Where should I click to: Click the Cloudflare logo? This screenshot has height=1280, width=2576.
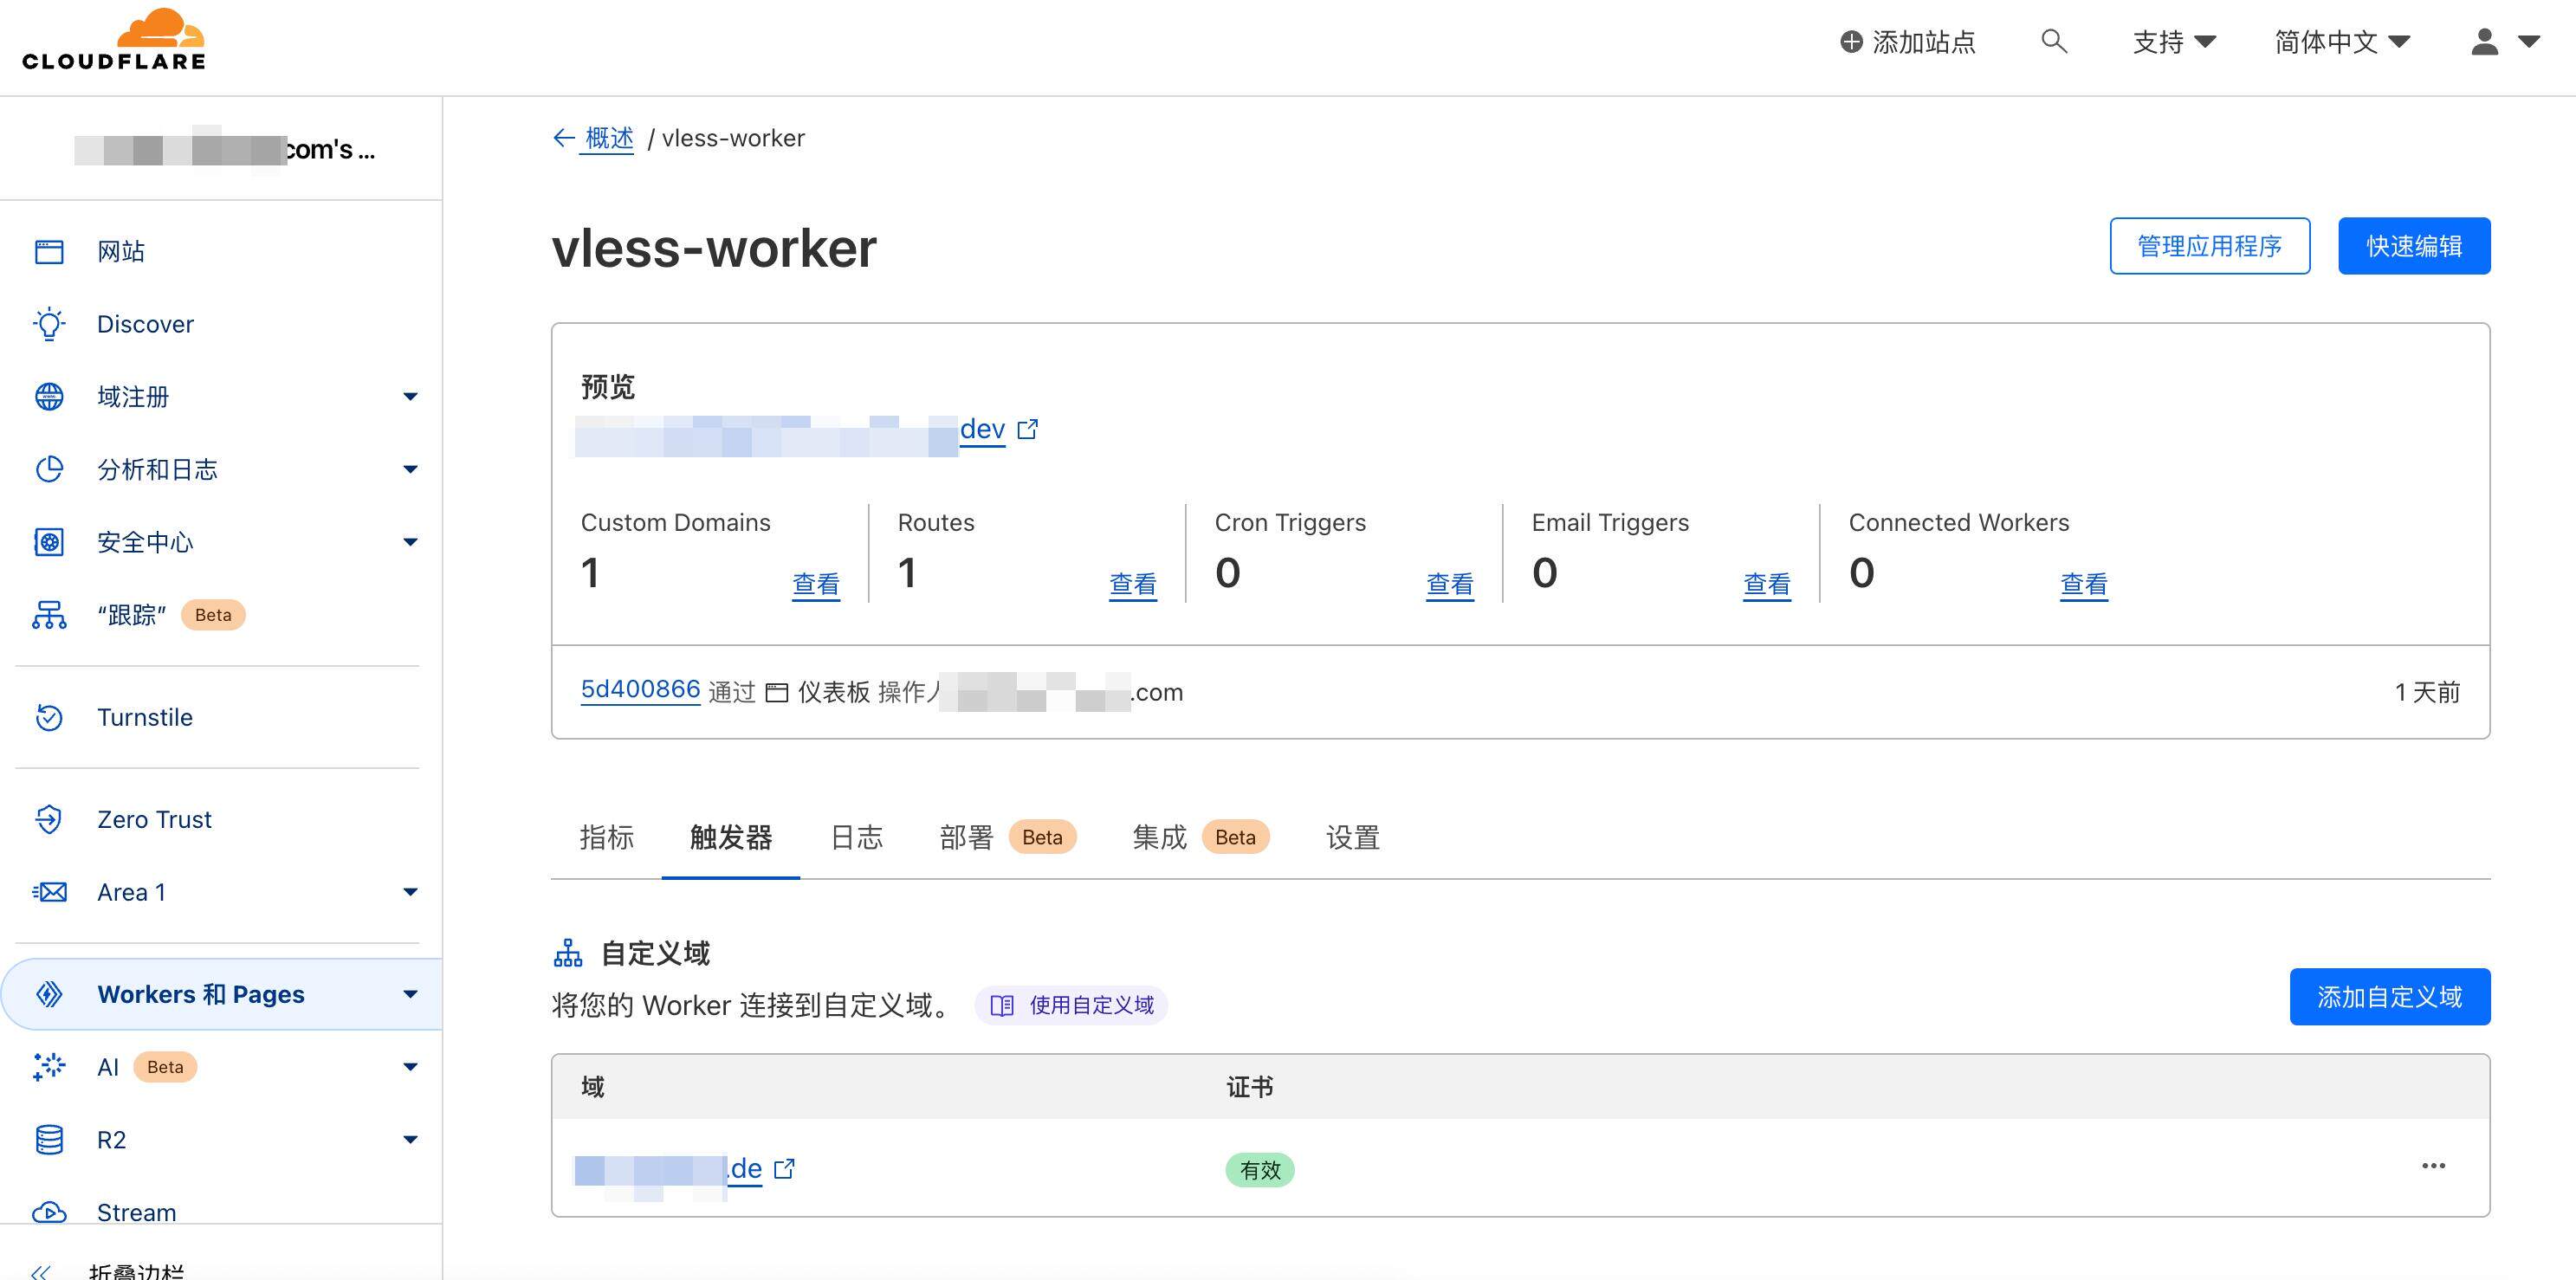coord(113,40)
